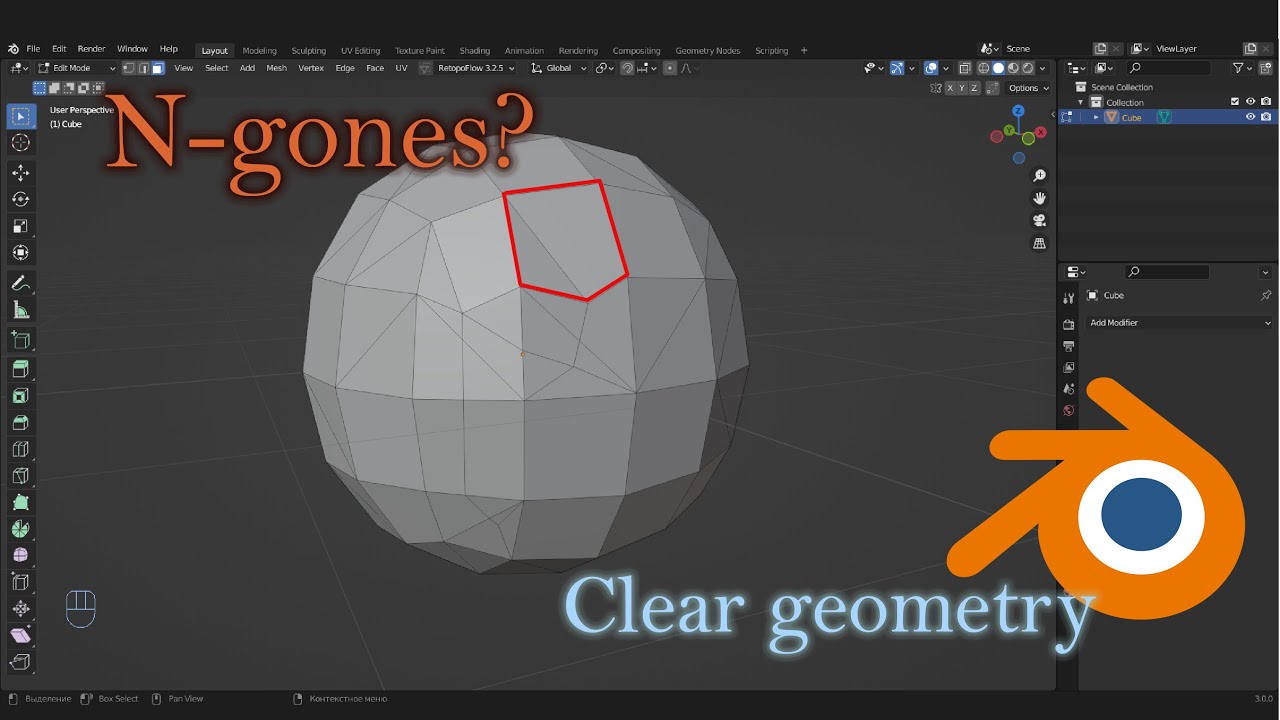Click the pan hand viewport icon
The height and width of the screenshot is (720, 1280).
click(x=1039, y=198)
